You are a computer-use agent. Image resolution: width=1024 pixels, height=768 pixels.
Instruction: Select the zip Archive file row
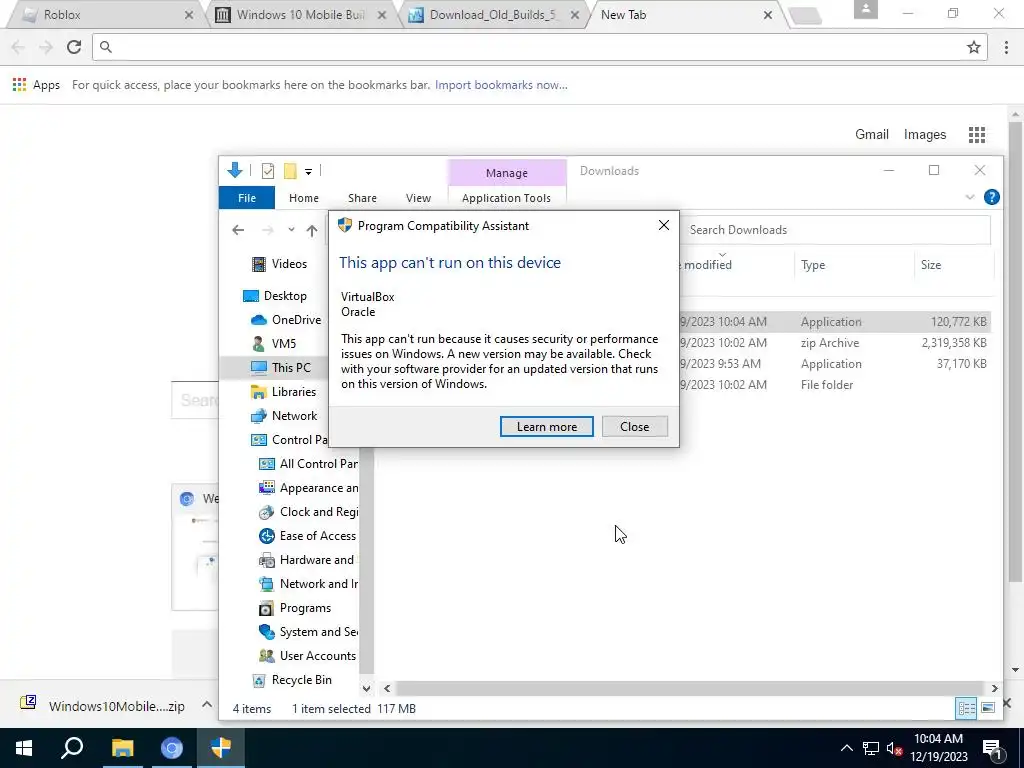pyautogui.click(x=833, y=343)
